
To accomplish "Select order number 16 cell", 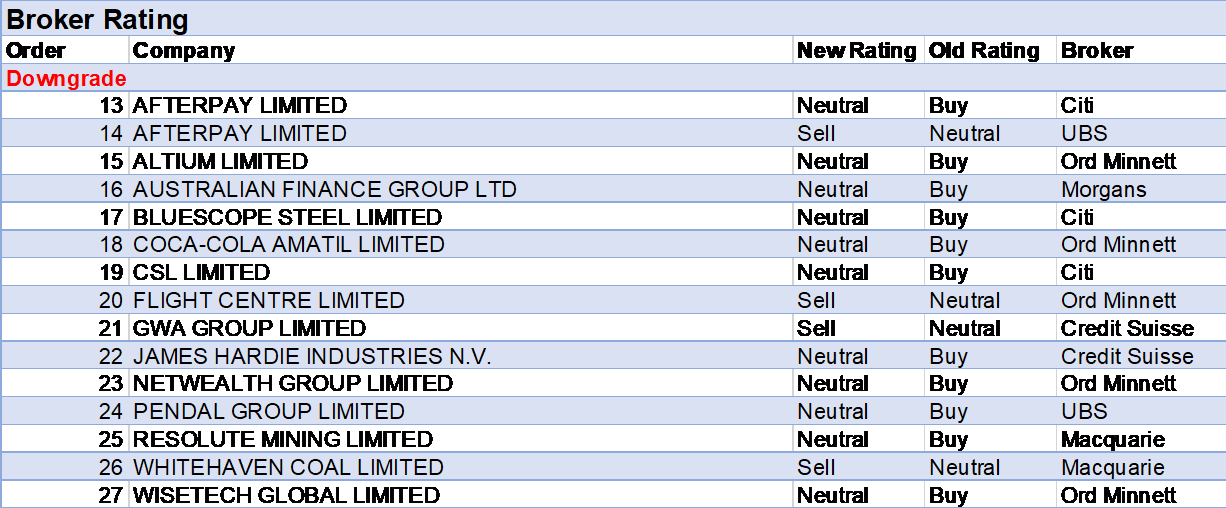I will coord(111,190).
